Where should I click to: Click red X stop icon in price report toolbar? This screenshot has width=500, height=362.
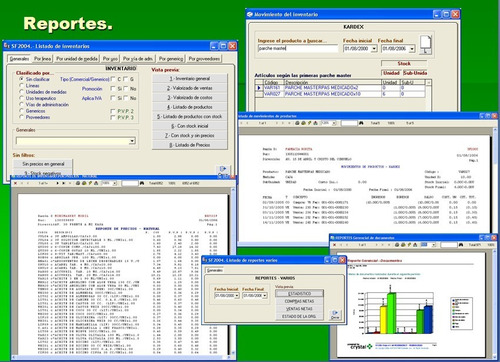(x=16, y=183)
